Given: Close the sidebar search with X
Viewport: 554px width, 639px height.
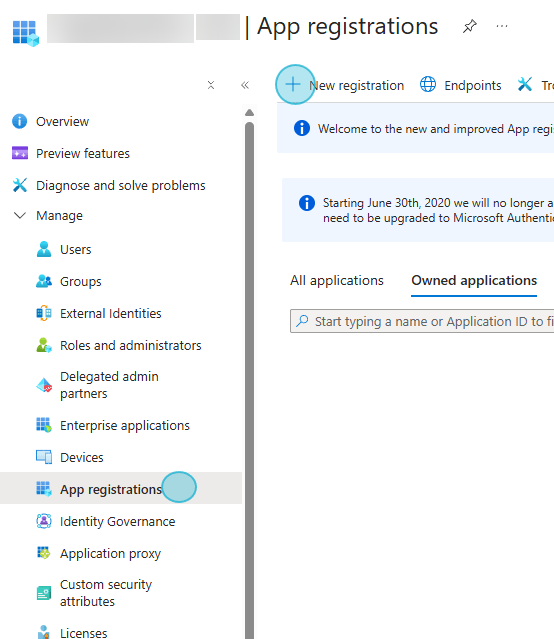Looking at the screenshot, I should coord(211,85).
